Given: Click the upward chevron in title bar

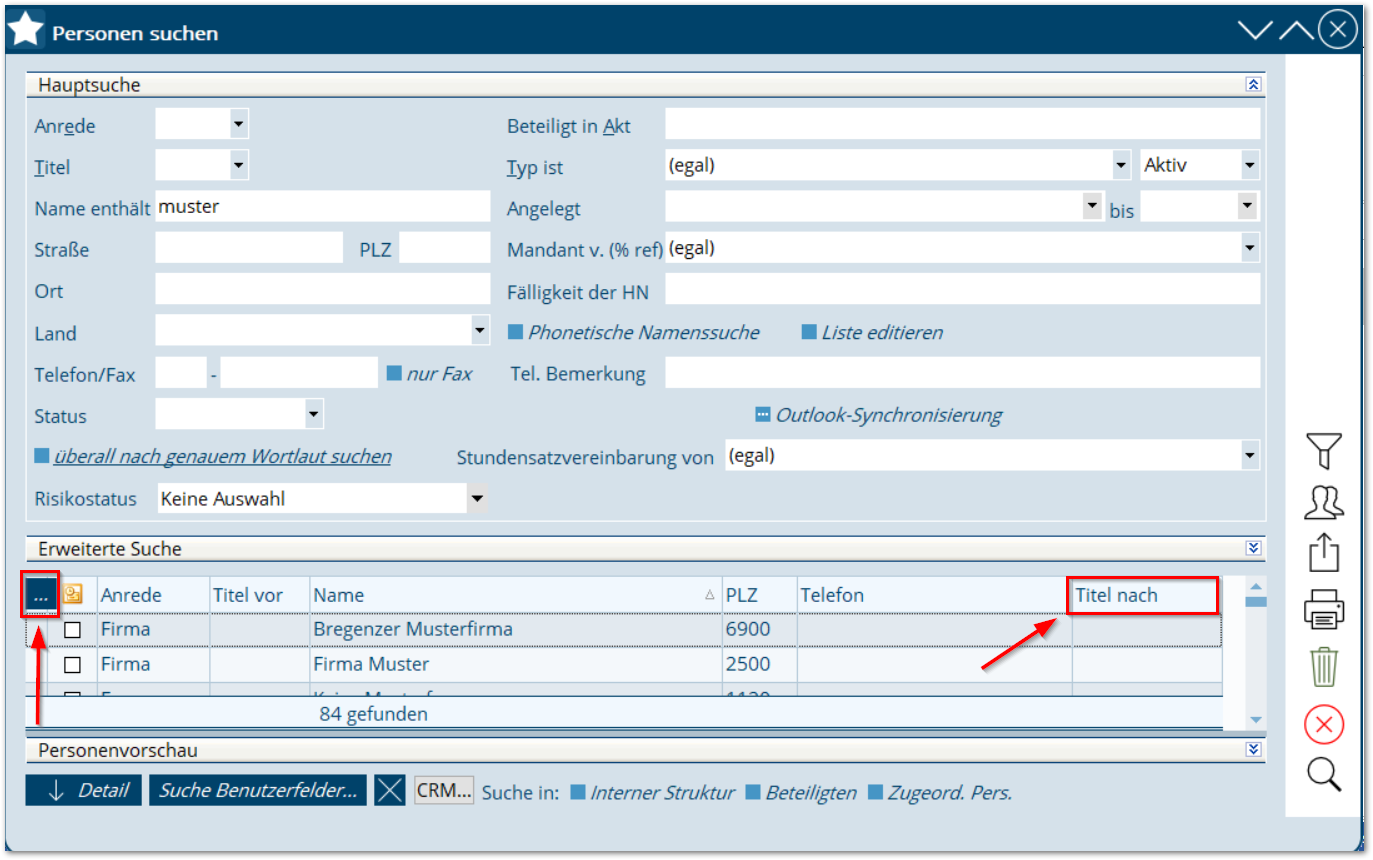Looking at the screenshot, I should [x=1296, y=30].
